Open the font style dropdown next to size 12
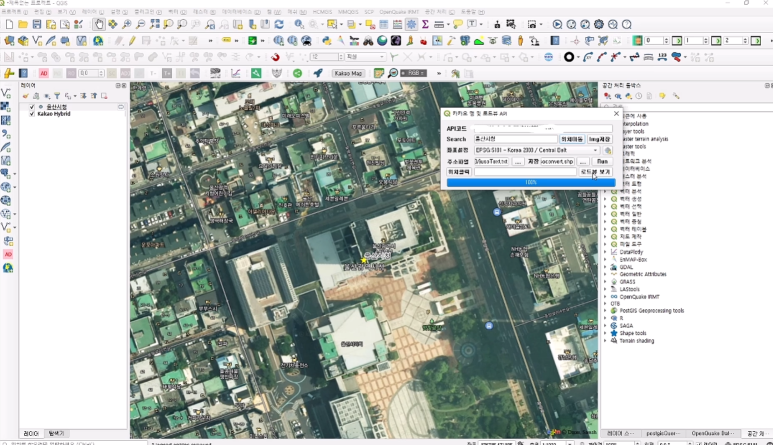 [x=366, y=57]
